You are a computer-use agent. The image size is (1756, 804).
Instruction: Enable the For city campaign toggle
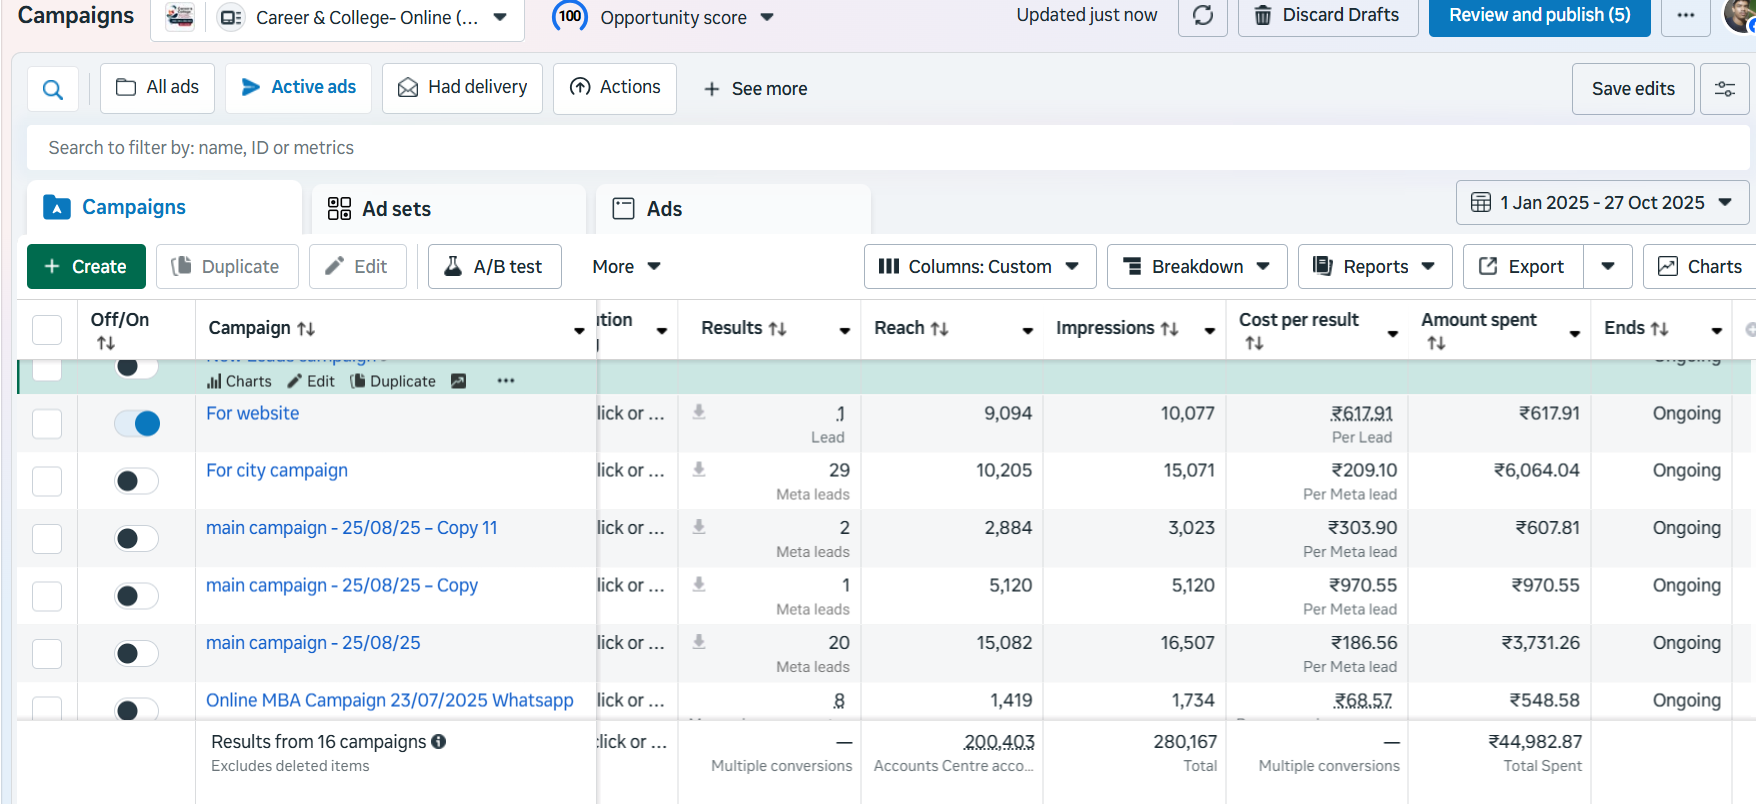pyautogui.click(x=137, y=481)
